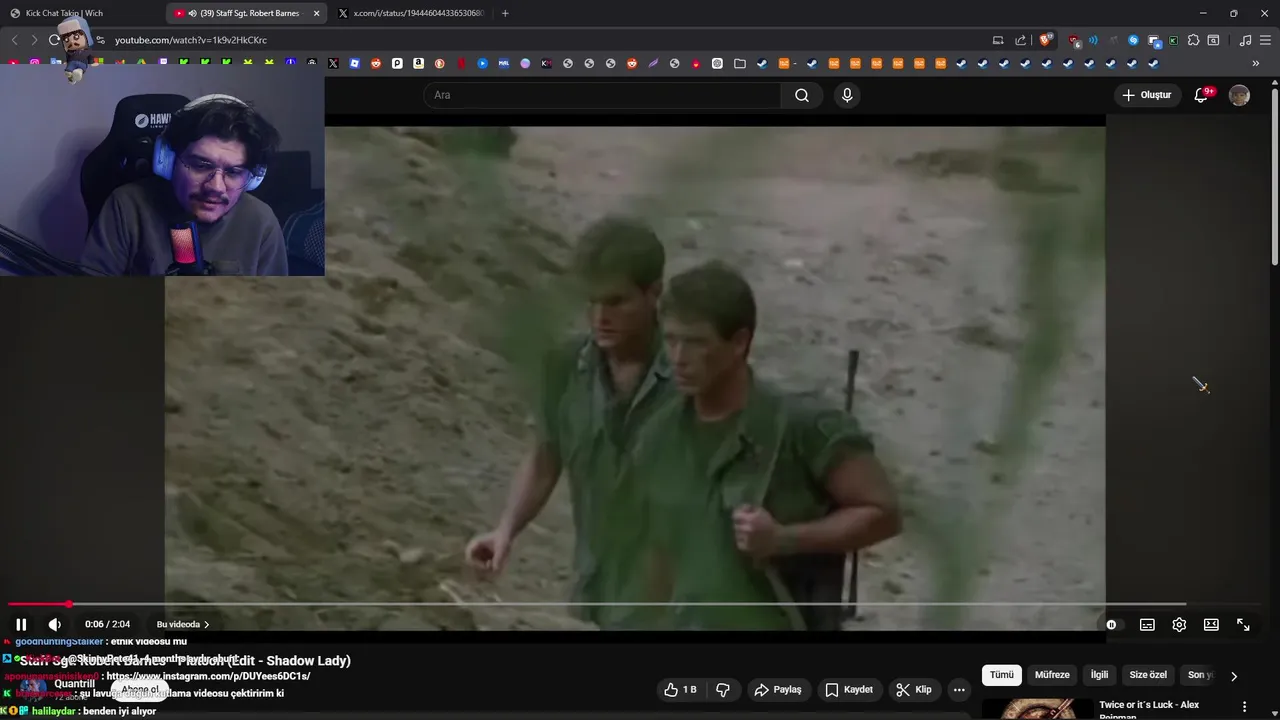Click the share page icon in address bar

click(x=1020, y=40)
